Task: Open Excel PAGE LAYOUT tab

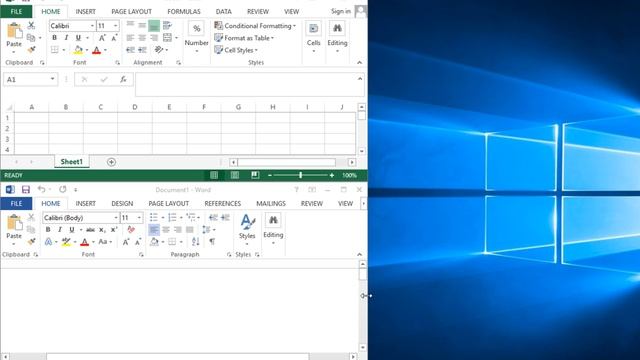Action: pos(131,11)
